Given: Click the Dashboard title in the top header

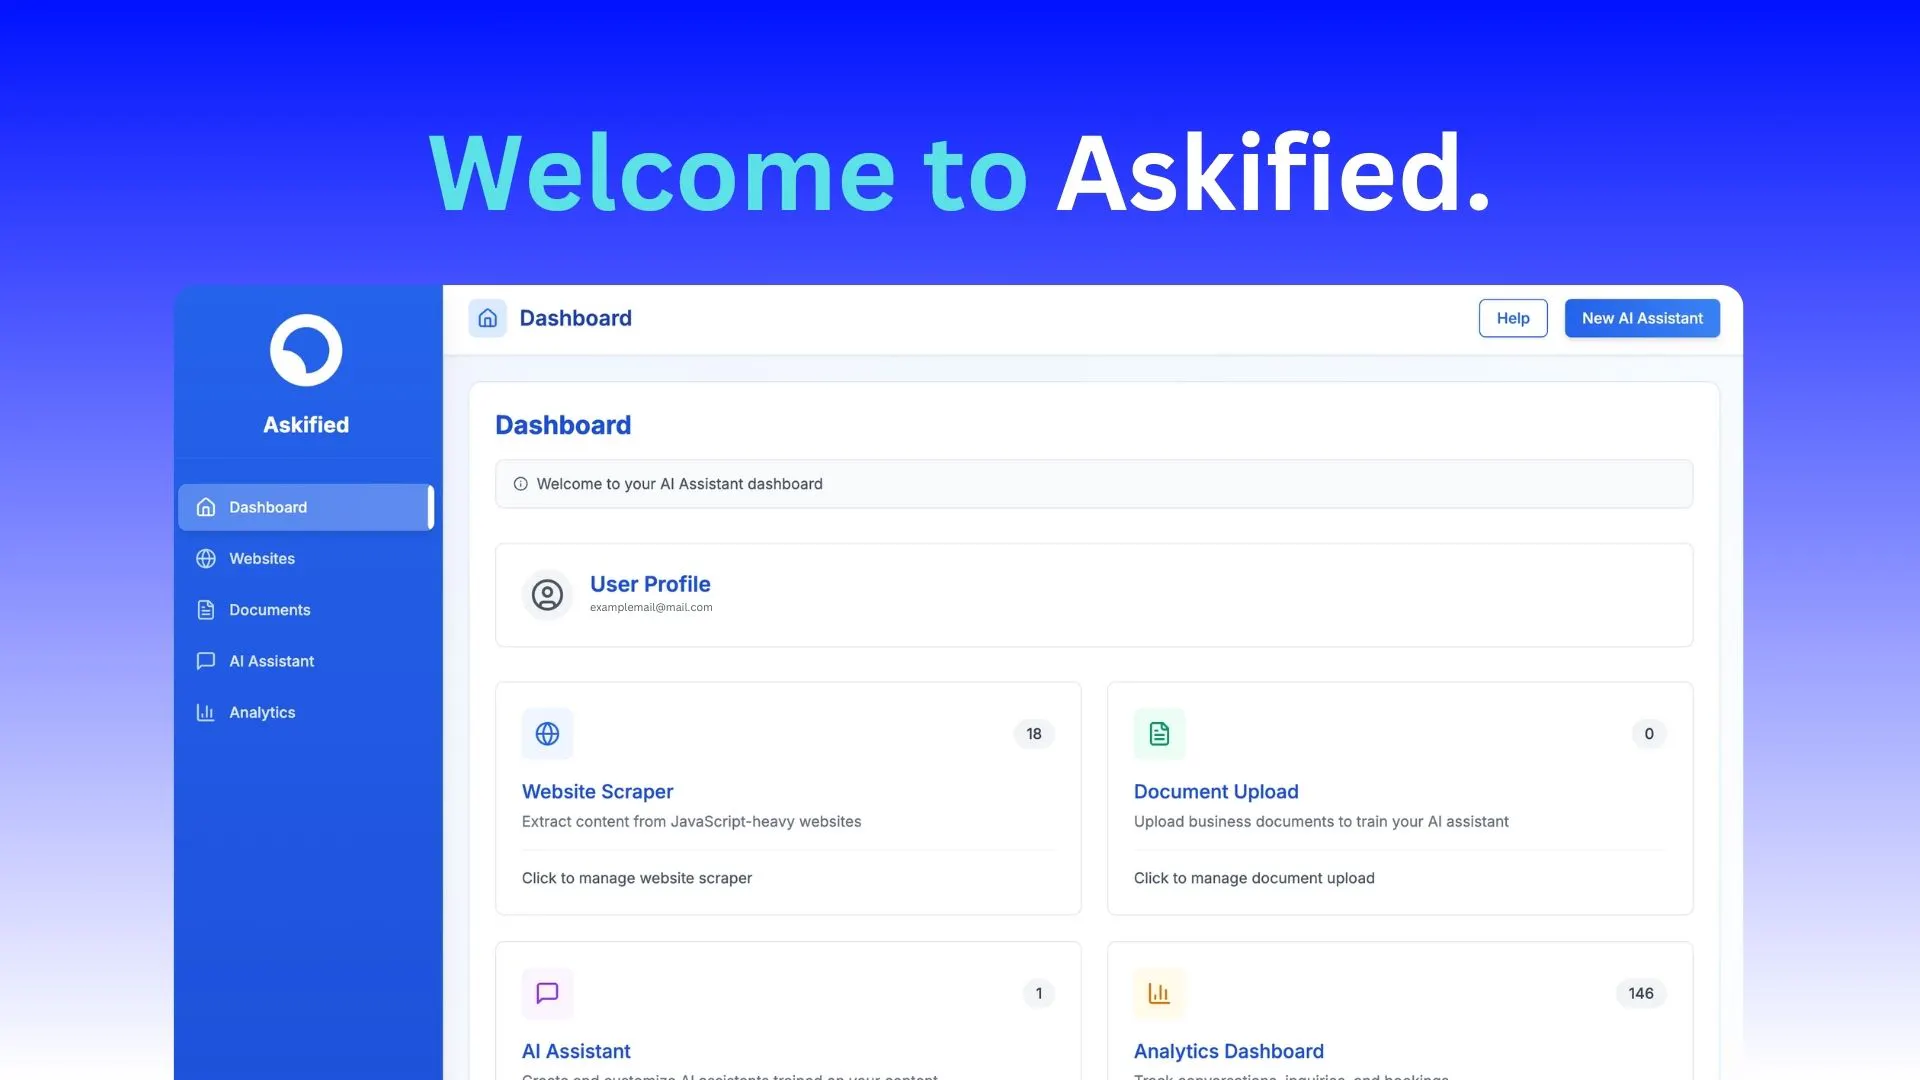Looking at the screenshot, I should tap(576, 318).
